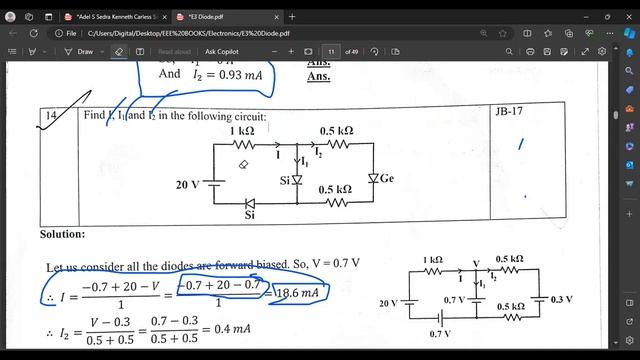This screenshot has height=360, width=640.
Task: Open the sidebar Outlook icon
Action: coord(629,165)
